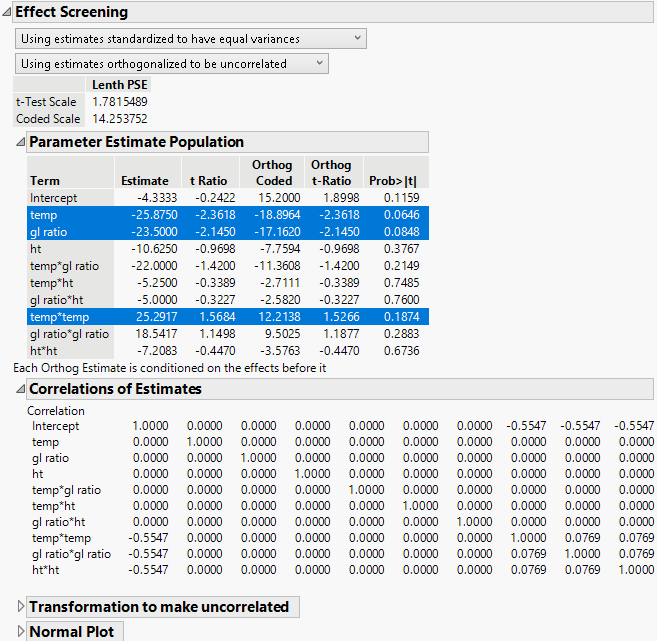Viewport: 657px width, 641px height.
Task: Click the Estimate column header
Action: coord(145,181)
